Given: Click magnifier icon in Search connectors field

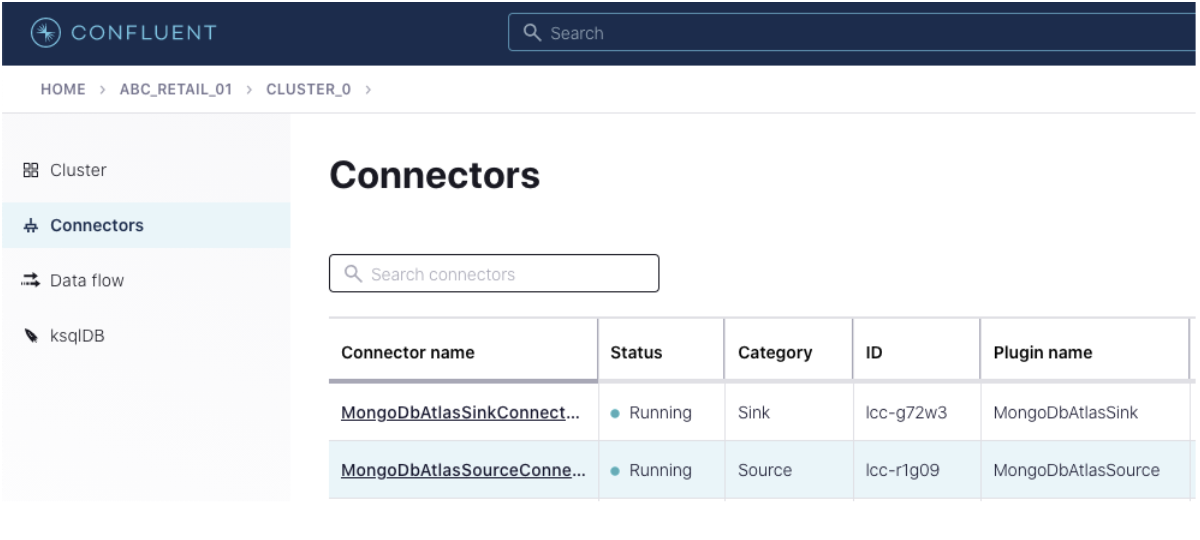Looking at the screenshot, I should (352, 274).
